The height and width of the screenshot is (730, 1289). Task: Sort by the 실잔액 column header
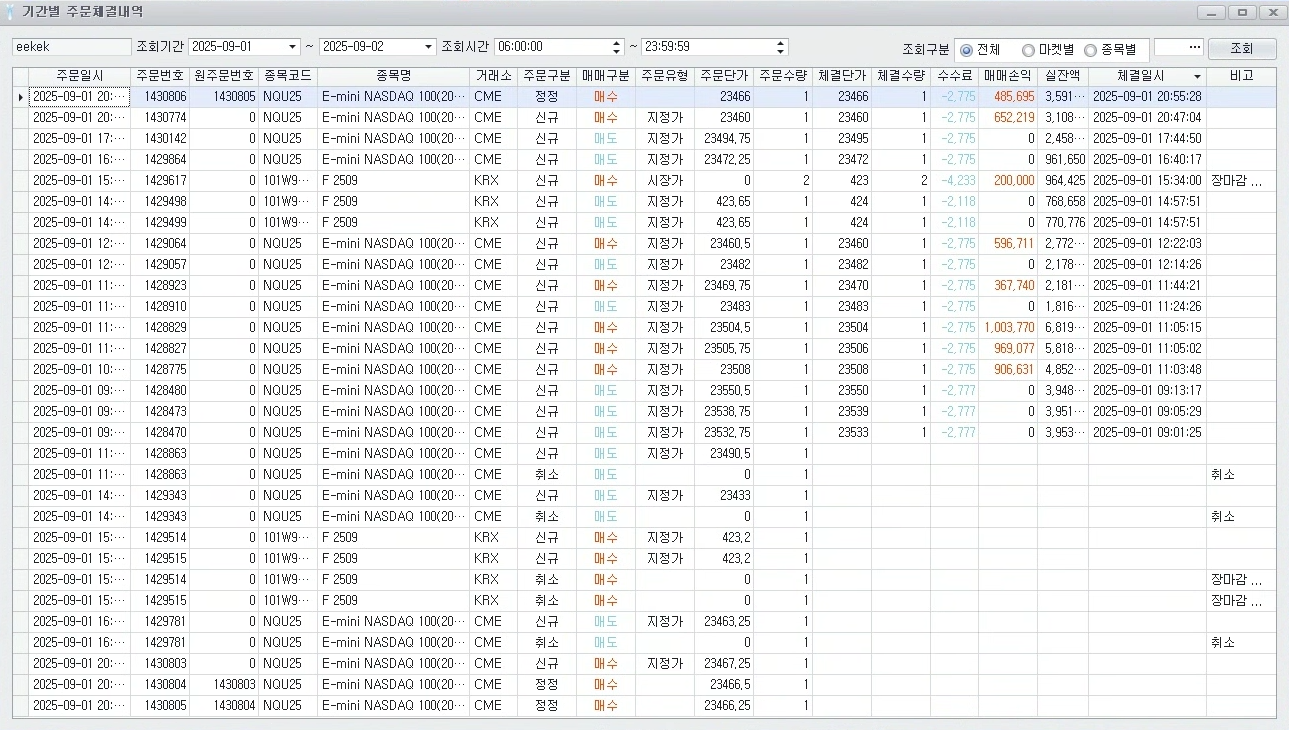coord(1063,76)
